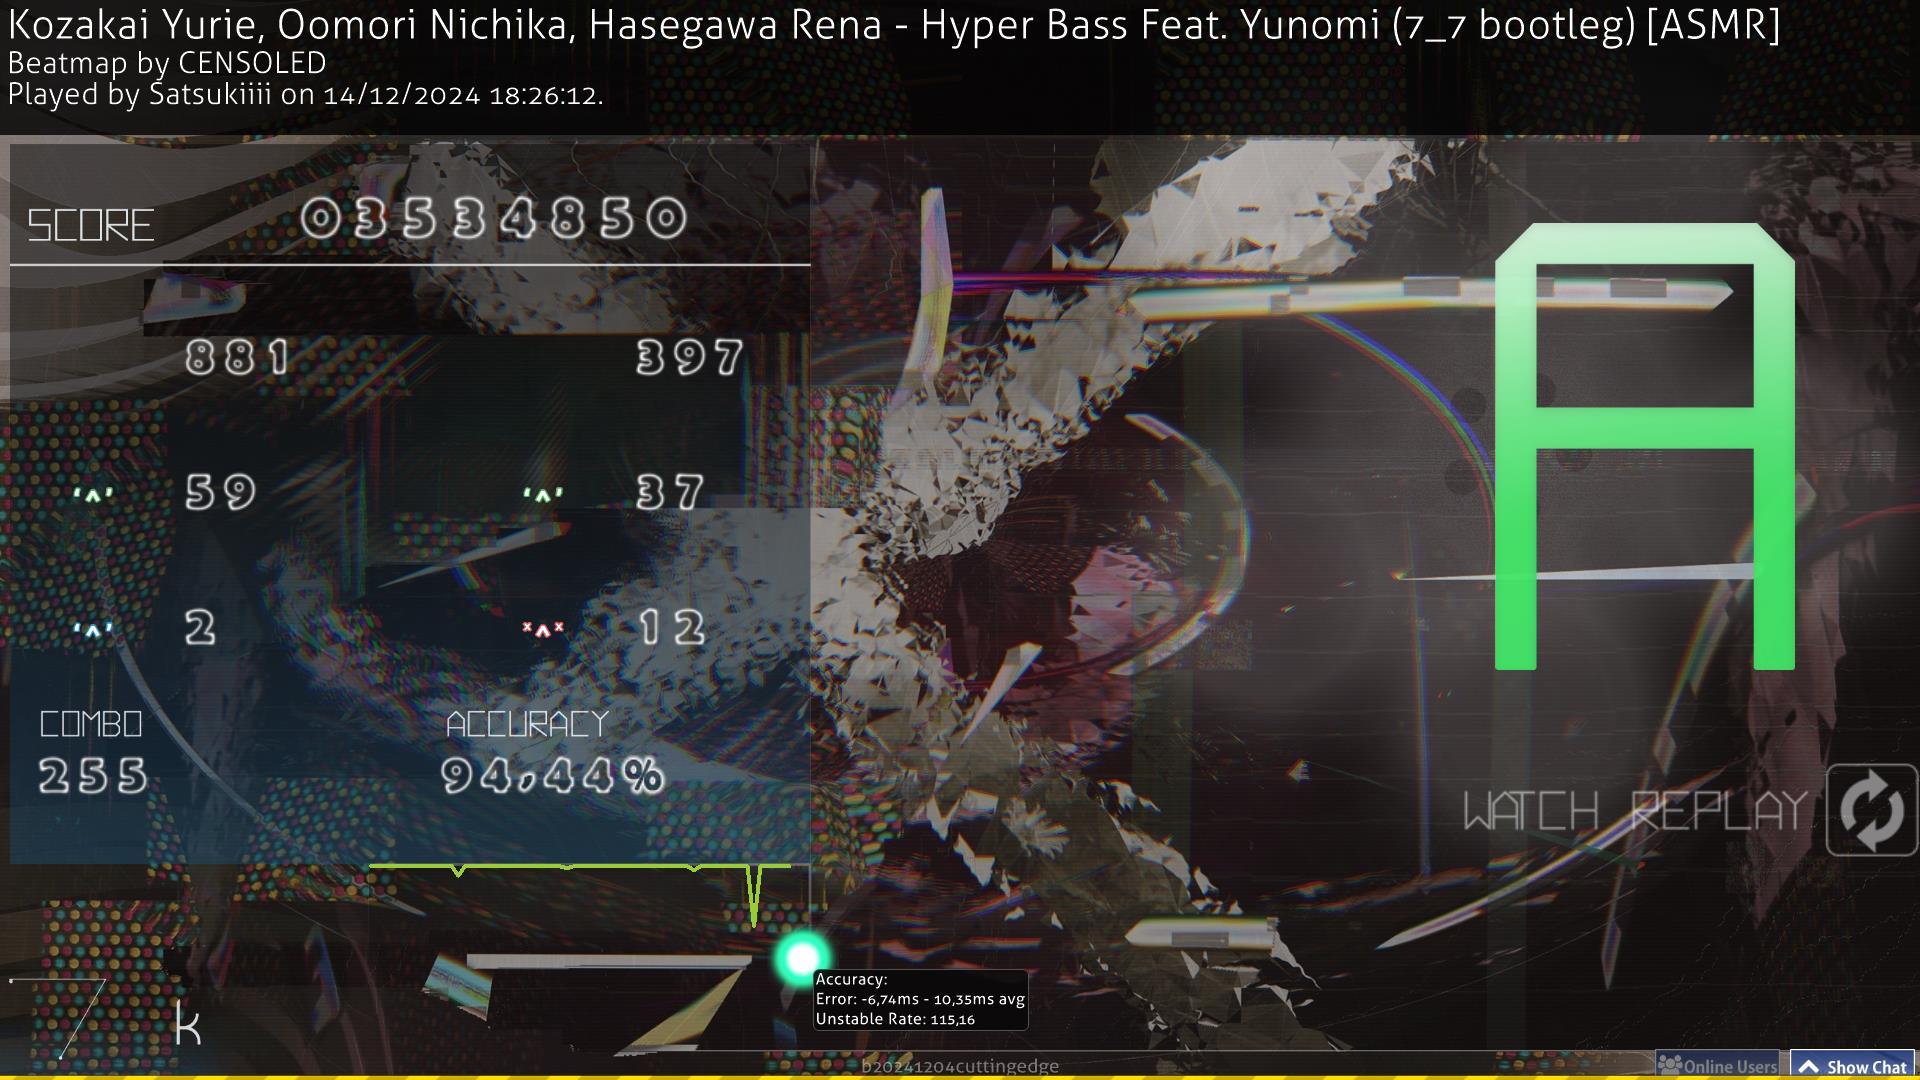Click the 397 hit count
The height and width of the screenshot is (1080, 1920).
point(690,357)
